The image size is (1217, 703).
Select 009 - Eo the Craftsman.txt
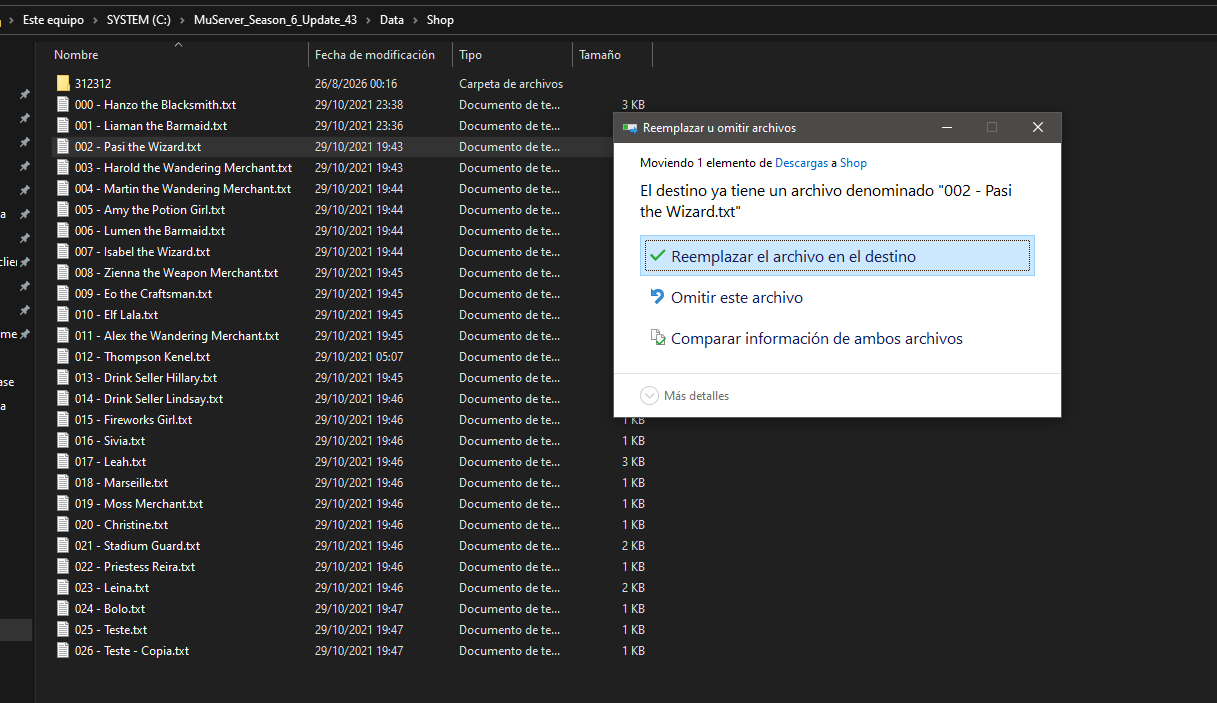[x=143, y=294]
